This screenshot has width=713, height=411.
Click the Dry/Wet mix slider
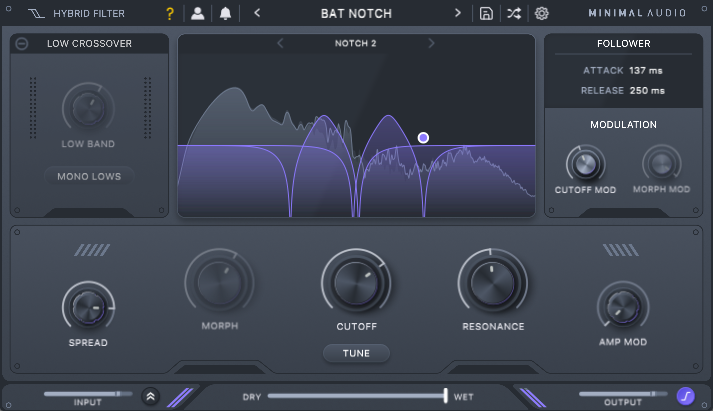click(357, 396)
